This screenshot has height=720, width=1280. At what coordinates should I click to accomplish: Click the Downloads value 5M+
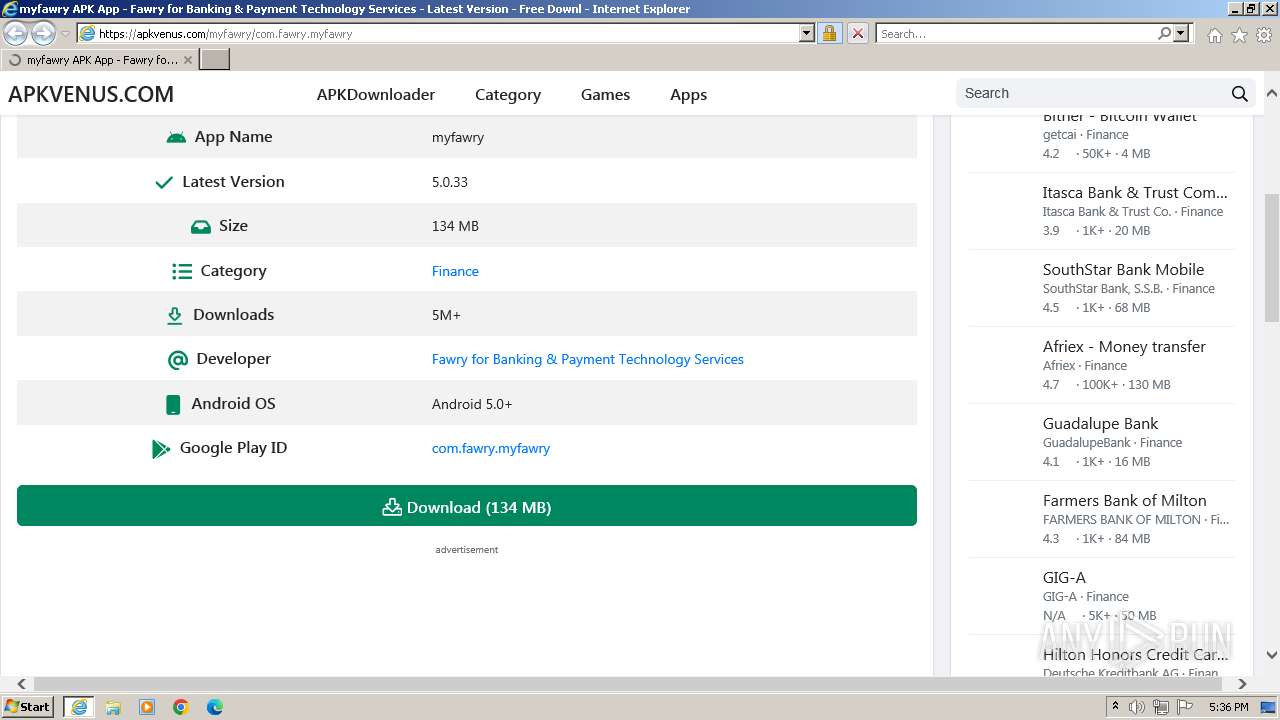point(446,315)
